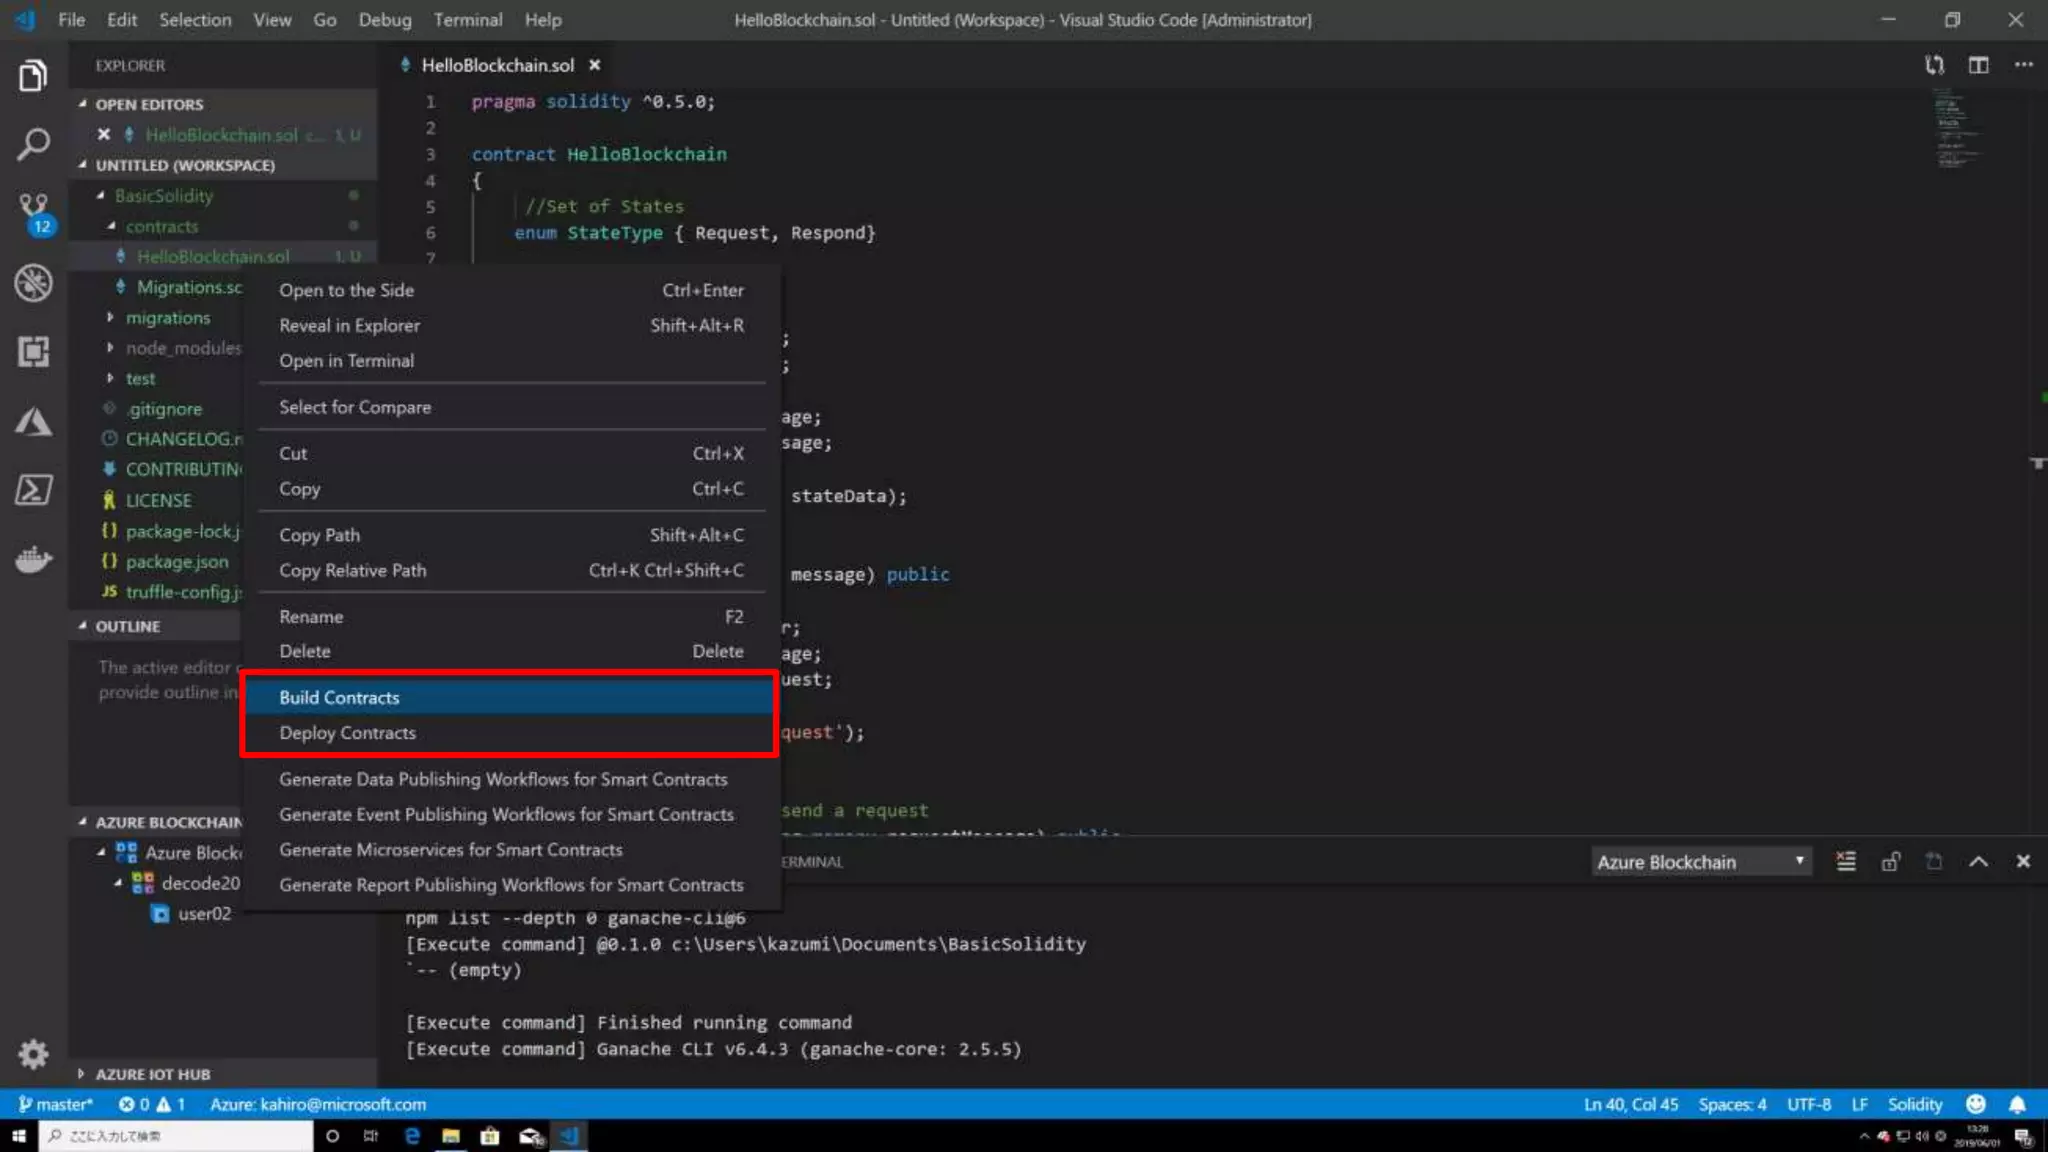Open the Debug view (crossed bug icon)

pyautogui.click(x=33, y=283)
